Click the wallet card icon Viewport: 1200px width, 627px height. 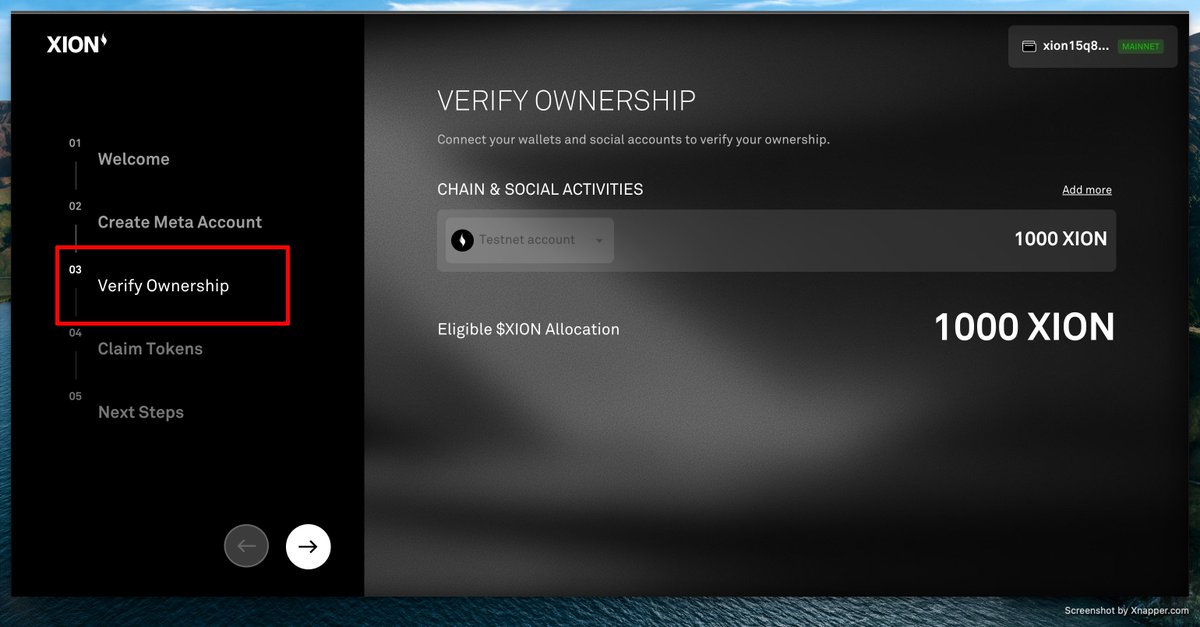[x=1028, y=46]
